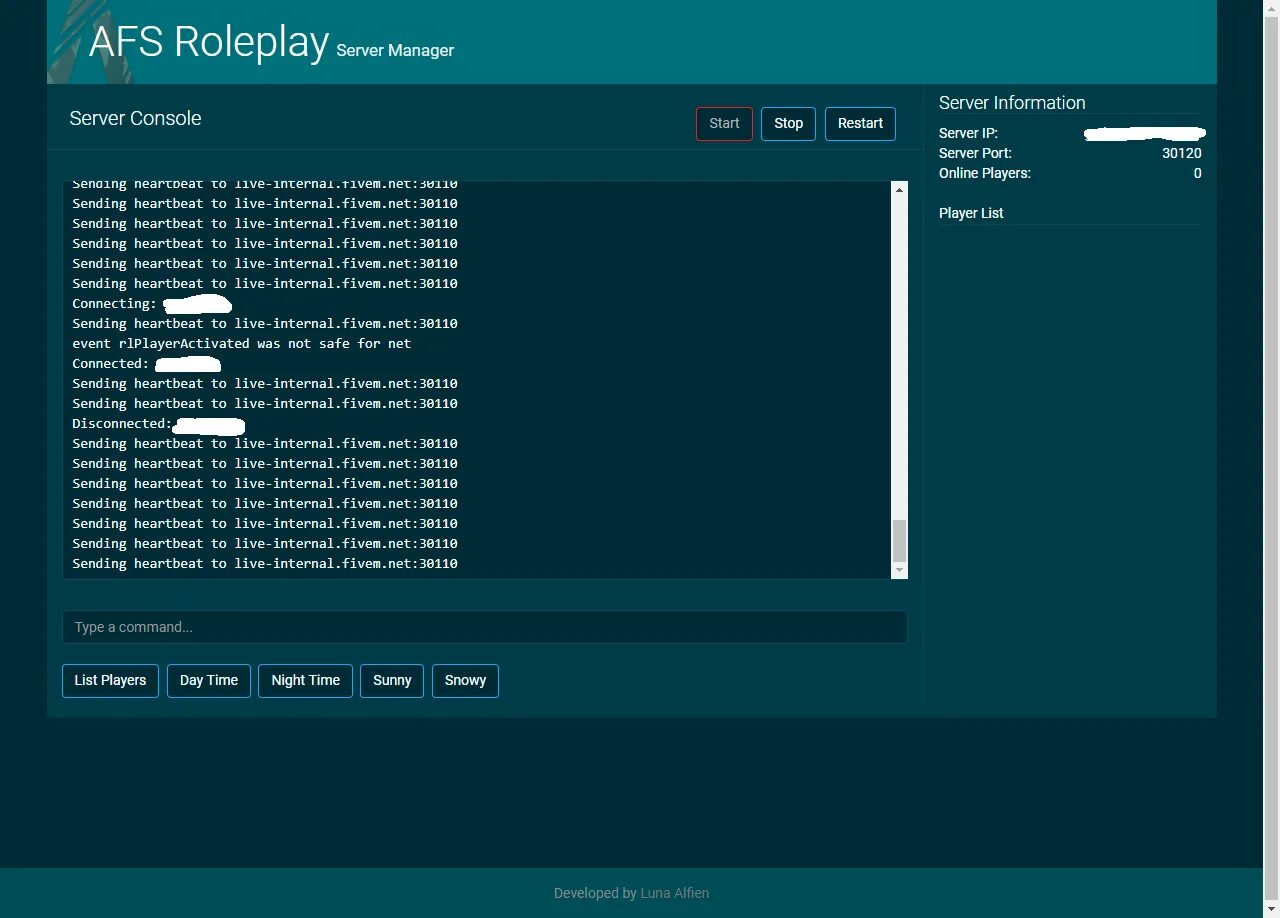Image resolution: width=1280 pixels, height=918 pixels.
Task: Stop the server
Action: click(788, 124)
